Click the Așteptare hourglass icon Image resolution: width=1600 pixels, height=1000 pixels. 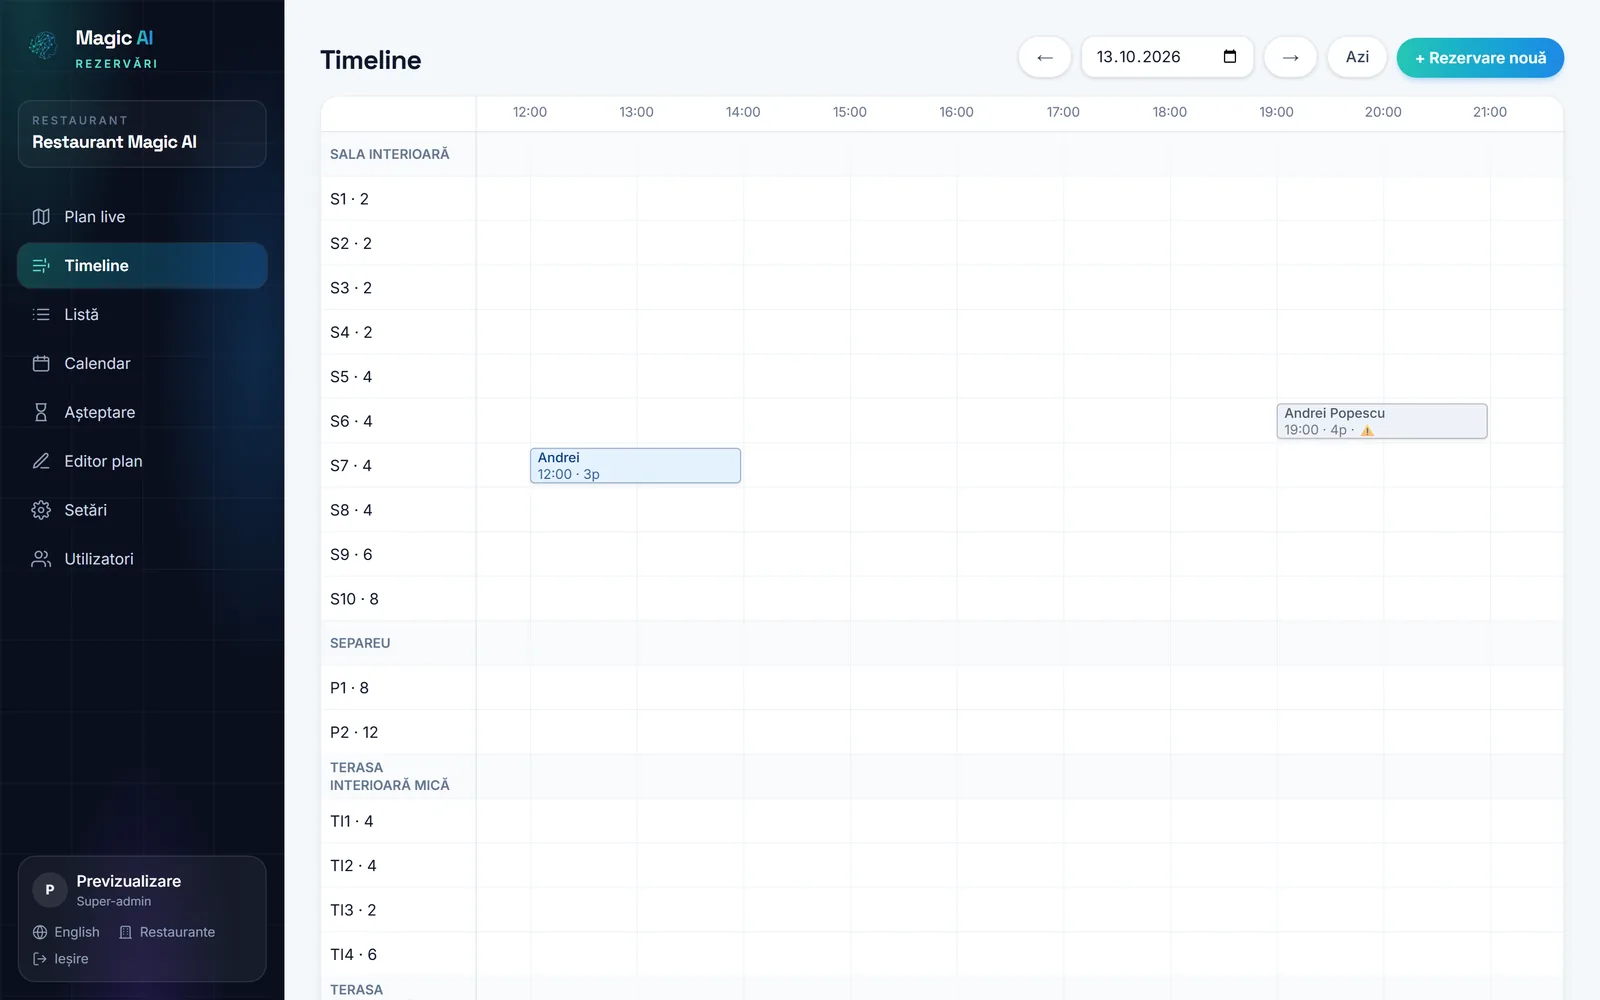click(x=41, y=412)
